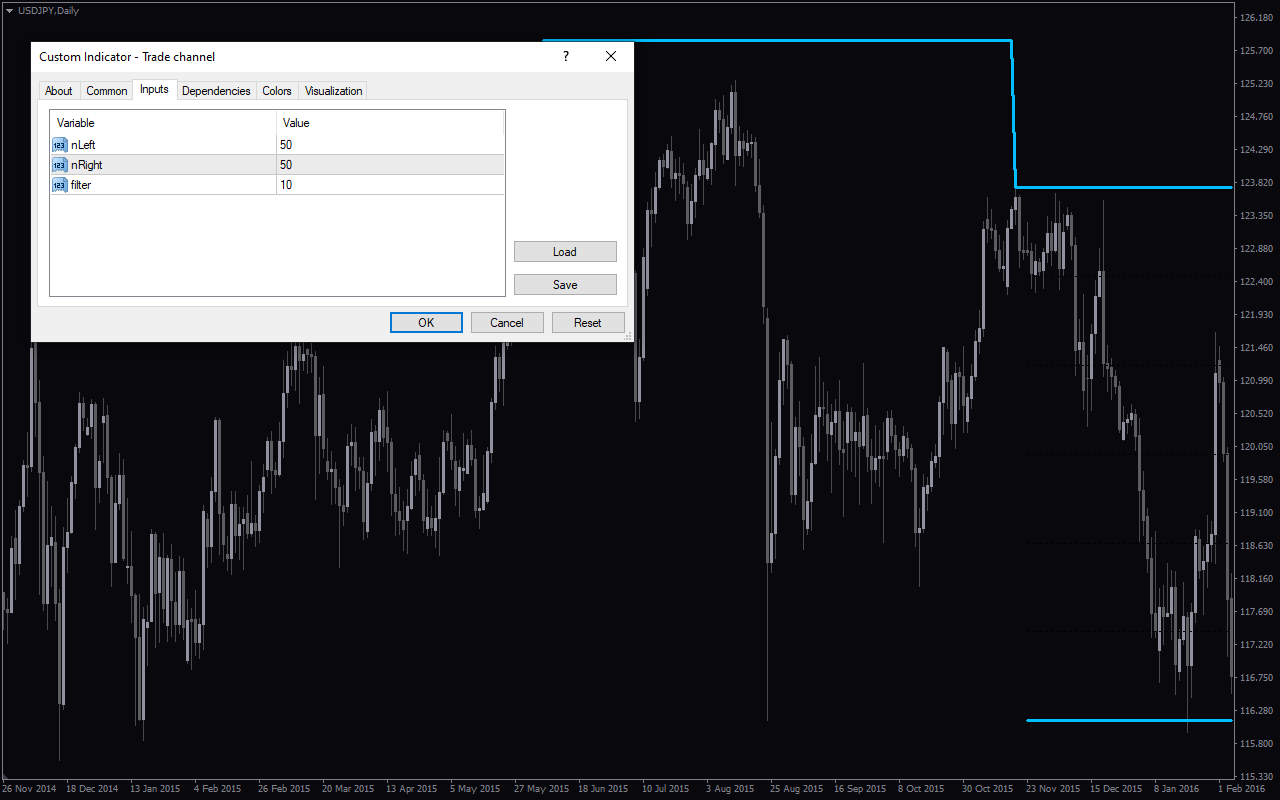Image resolution: width=1280 pixels, height=800 pixels.
Task: Click the 8 Jan 2016 date label
Action: click(1176, 788)
